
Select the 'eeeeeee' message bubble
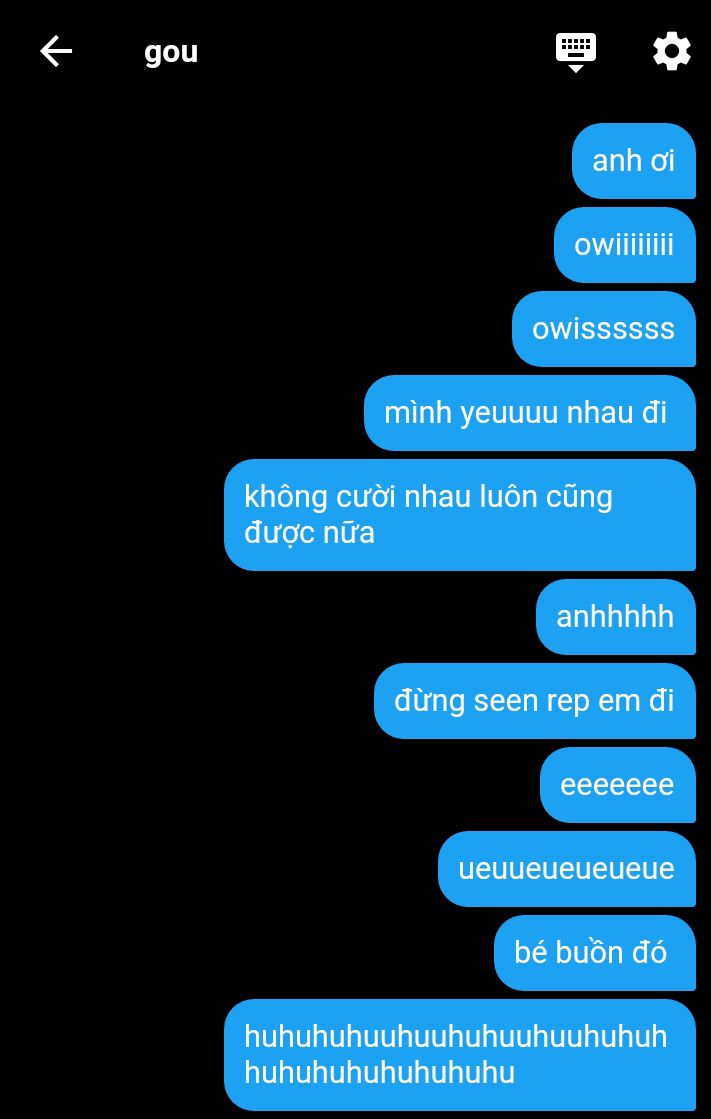(617, 785)
